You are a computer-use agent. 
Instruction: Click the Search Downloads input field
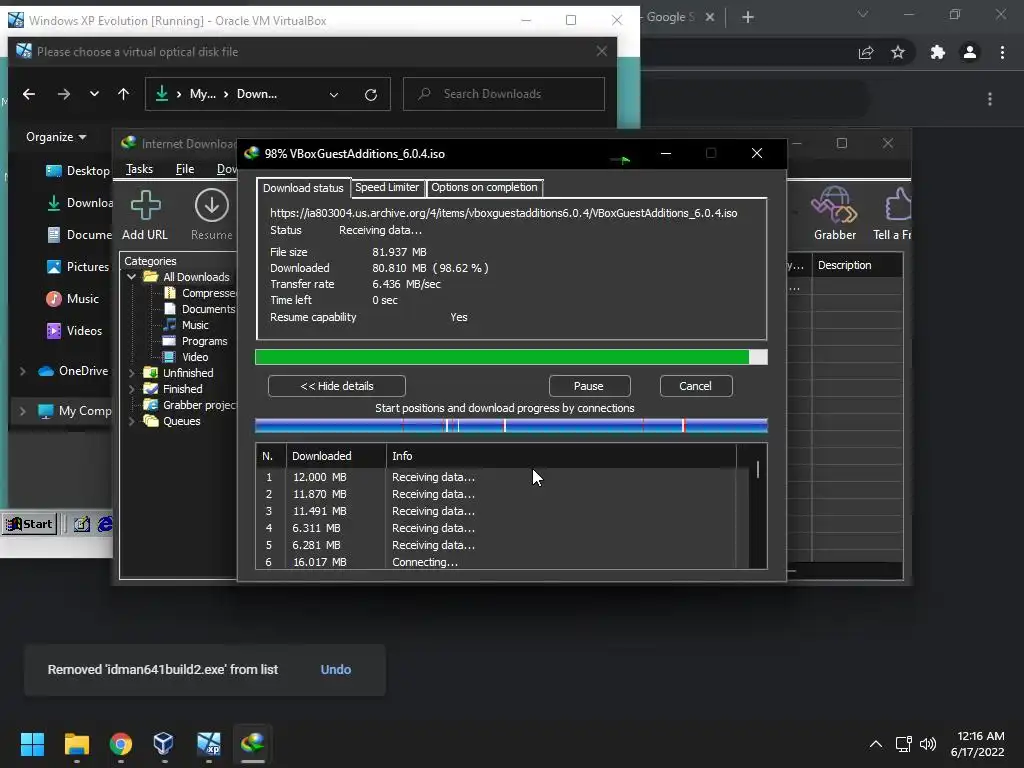[504, 94]
